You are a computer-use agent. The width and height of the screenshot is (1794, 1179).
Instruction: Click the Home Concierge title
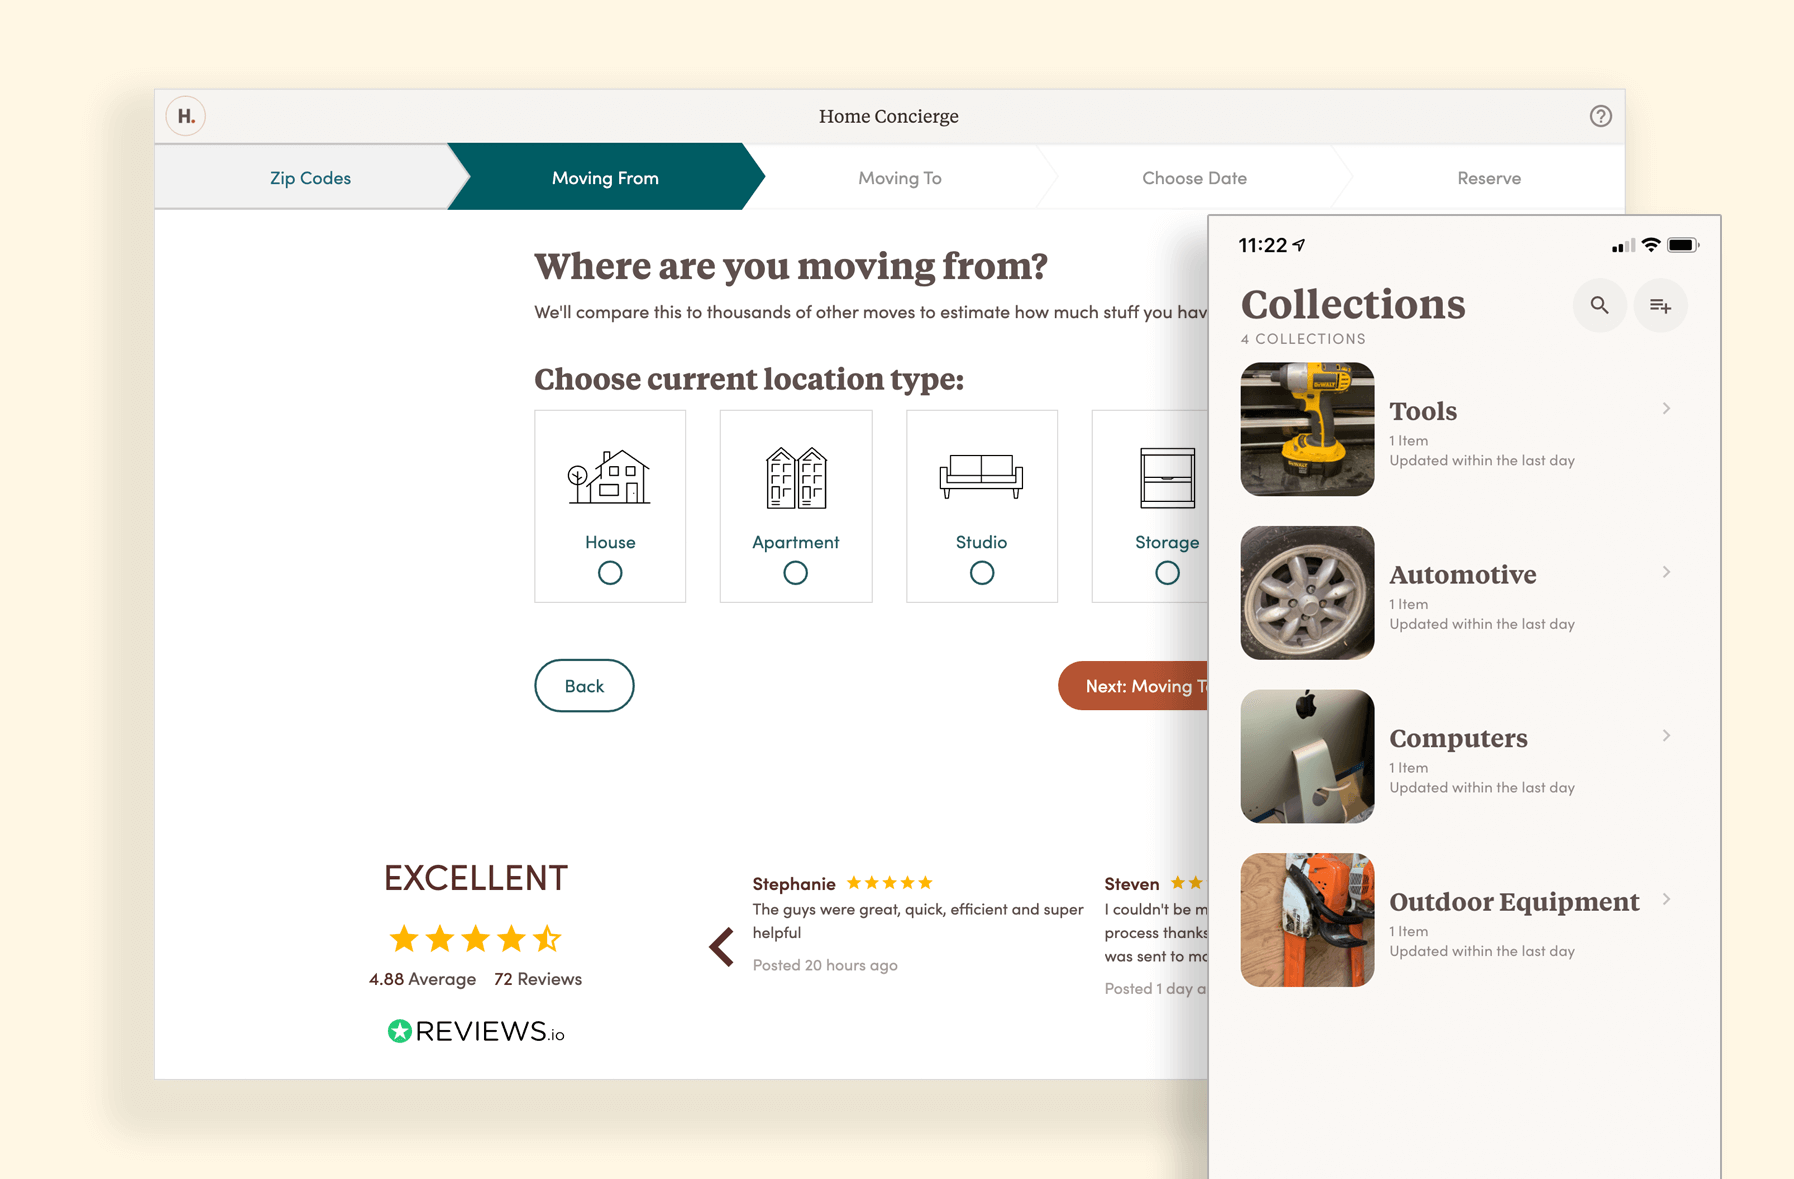(x=888, y=116)
